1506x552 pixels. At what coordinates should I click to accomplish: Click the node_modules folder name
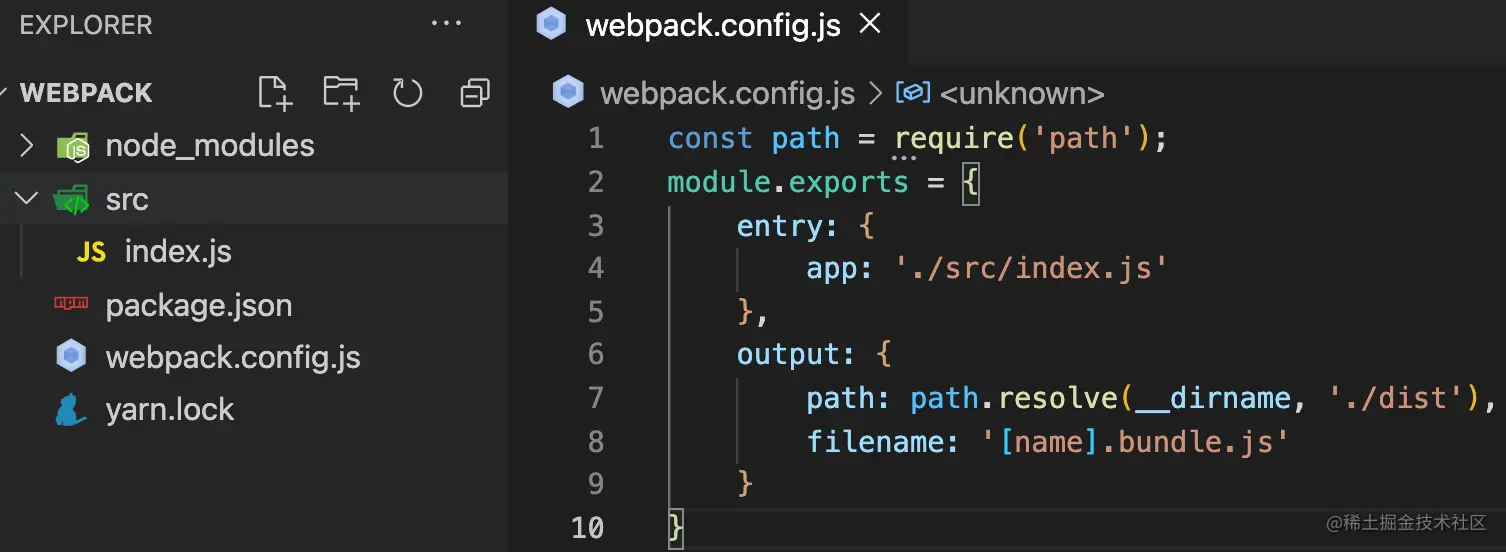(210, 147)
